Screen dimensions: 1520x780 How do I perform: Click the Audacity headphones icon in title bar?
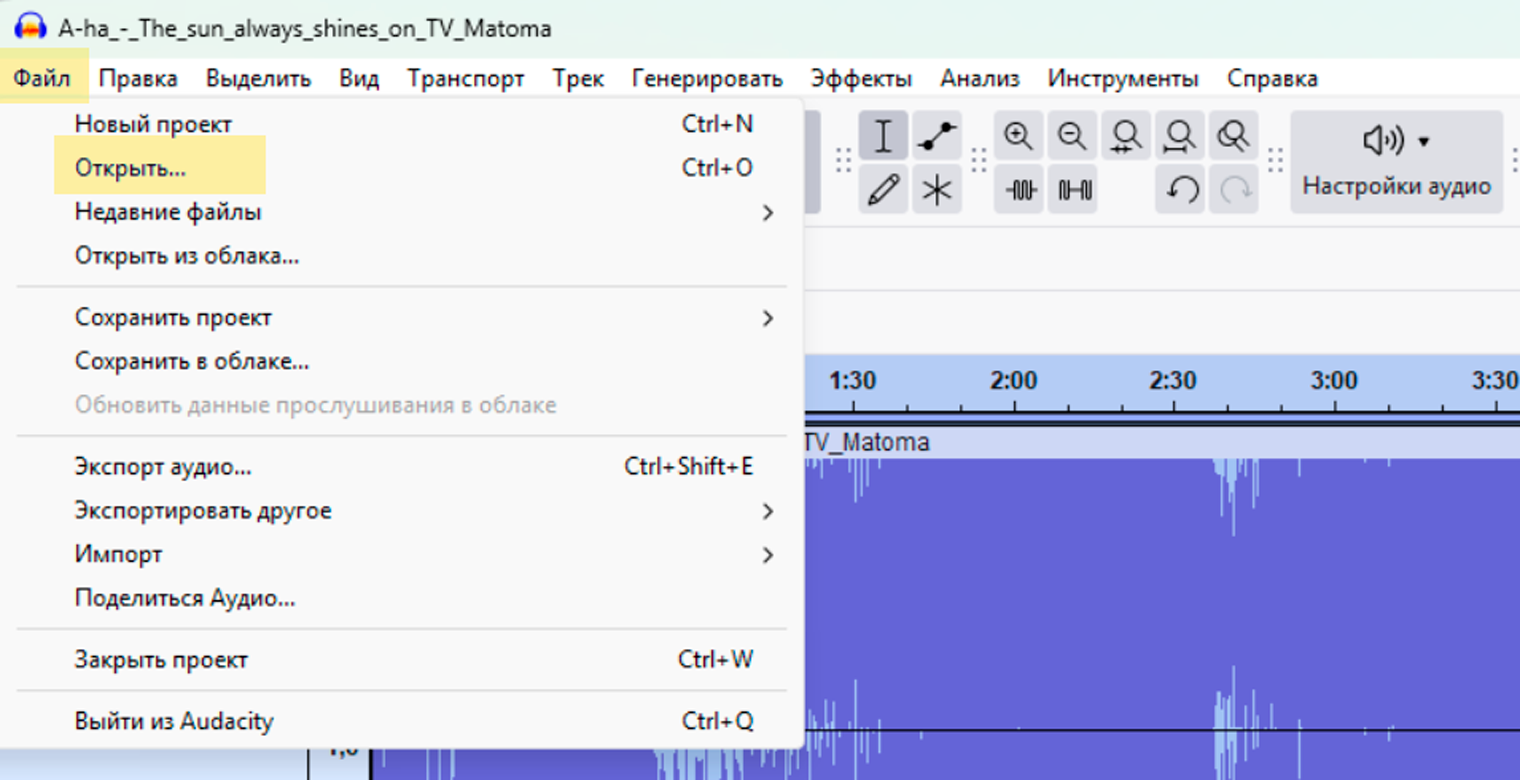pos(30,27)
